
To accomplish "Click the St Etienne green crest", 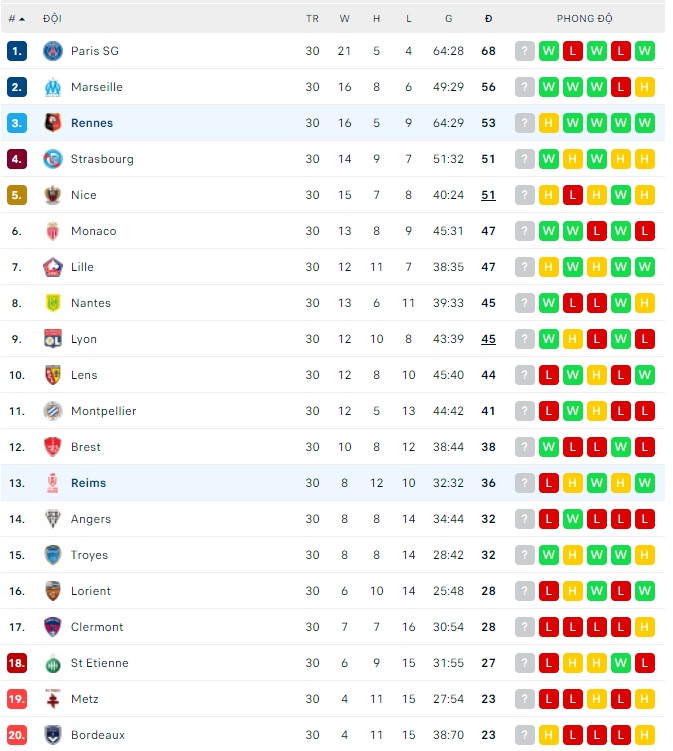I will click(53, 663).
